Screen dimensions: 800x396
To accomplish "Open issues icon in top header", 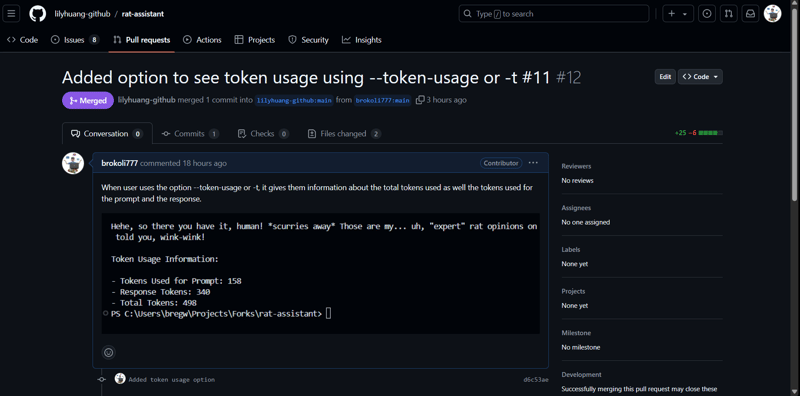I will pos(707,14).
